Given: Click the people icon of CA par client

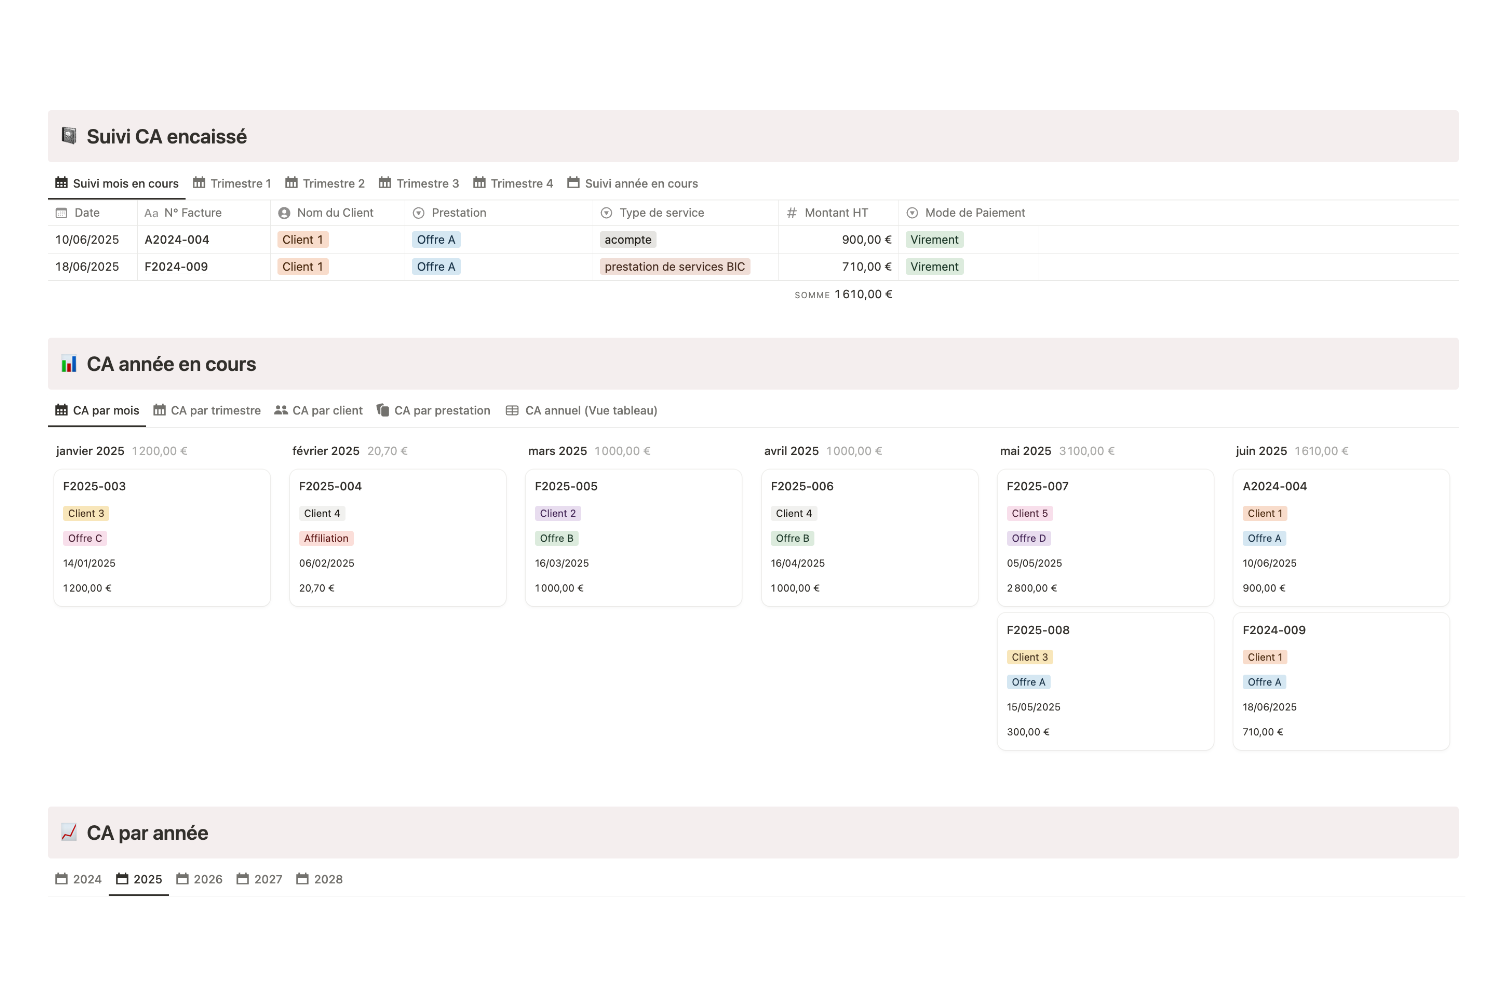Looking at the screenshot, I should (281, 410).
